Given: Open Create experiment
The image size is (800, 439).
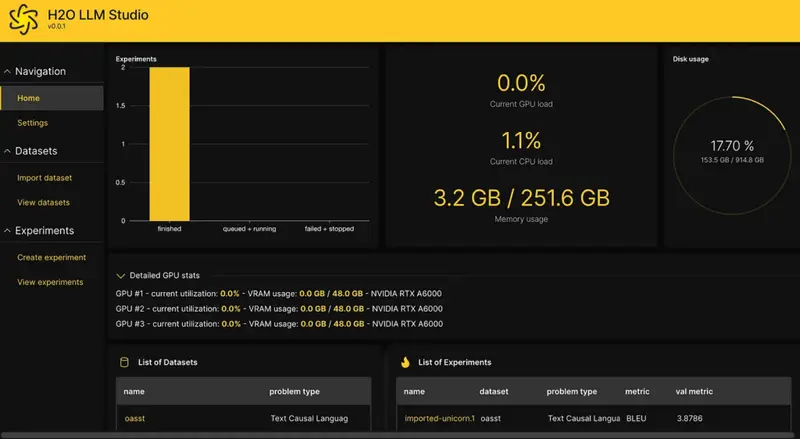Looking at the screenshot, I should 52,258.
